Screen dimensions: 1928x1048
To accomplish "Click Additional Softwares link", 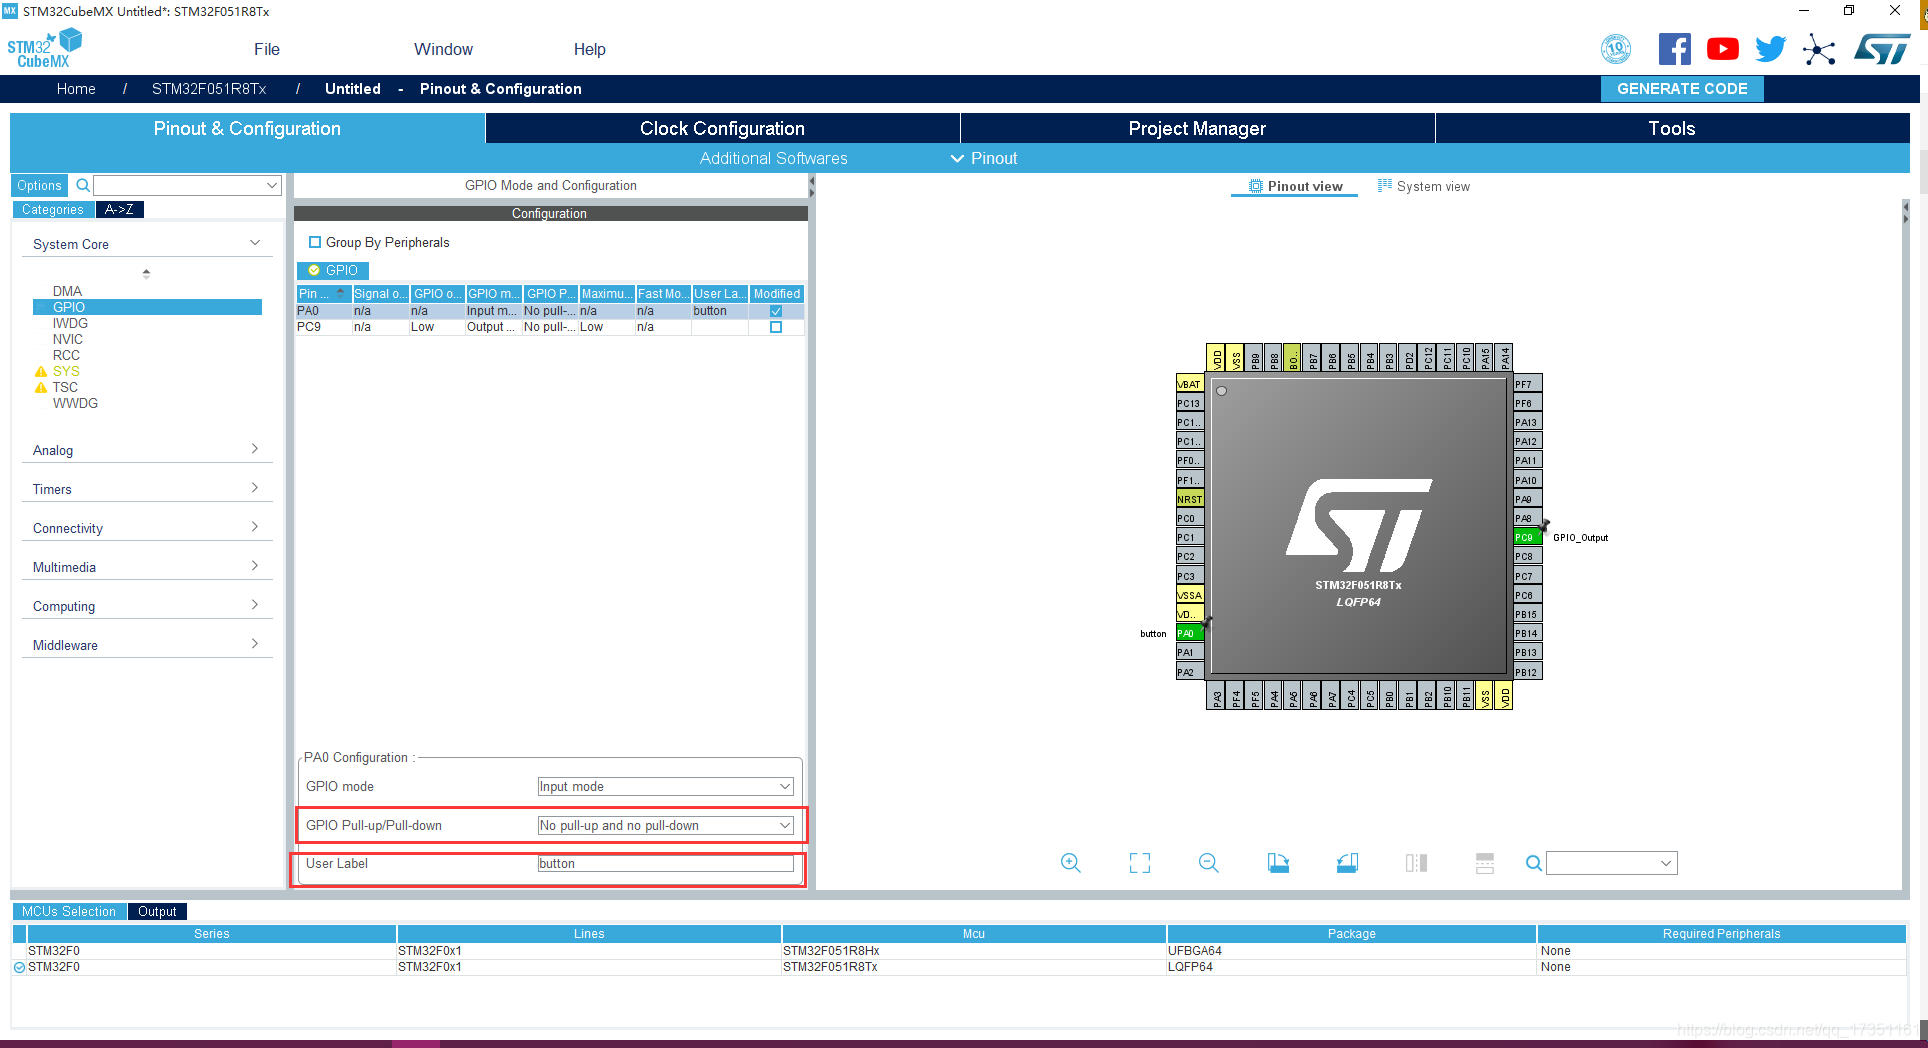I will 773,158.
